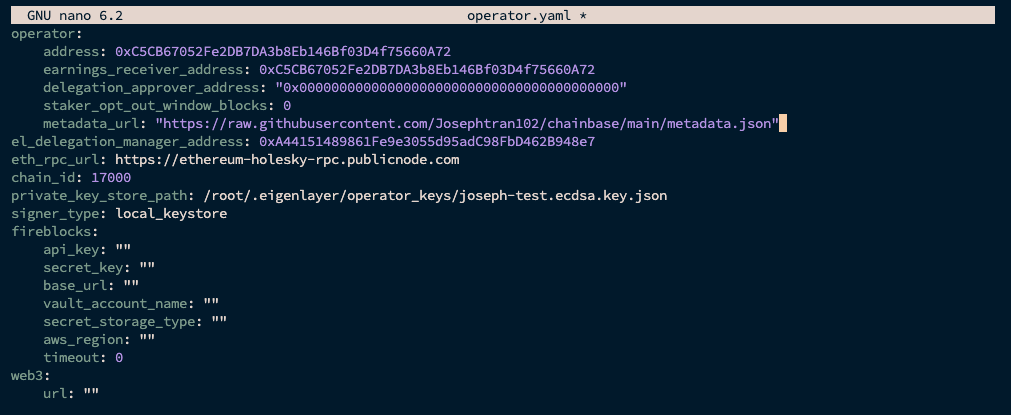Click the eth_rpc_url publicnode address
The width and height of the screenshot is (1011, 415).
click(x=287, y=159)
